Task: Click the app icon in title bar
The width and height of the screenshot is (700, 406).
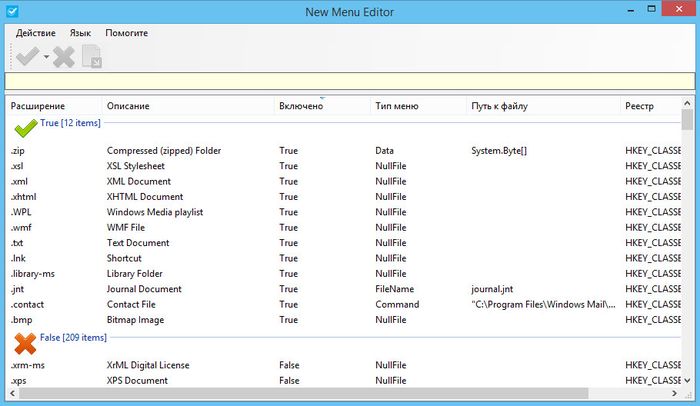Action: [13, 11]
